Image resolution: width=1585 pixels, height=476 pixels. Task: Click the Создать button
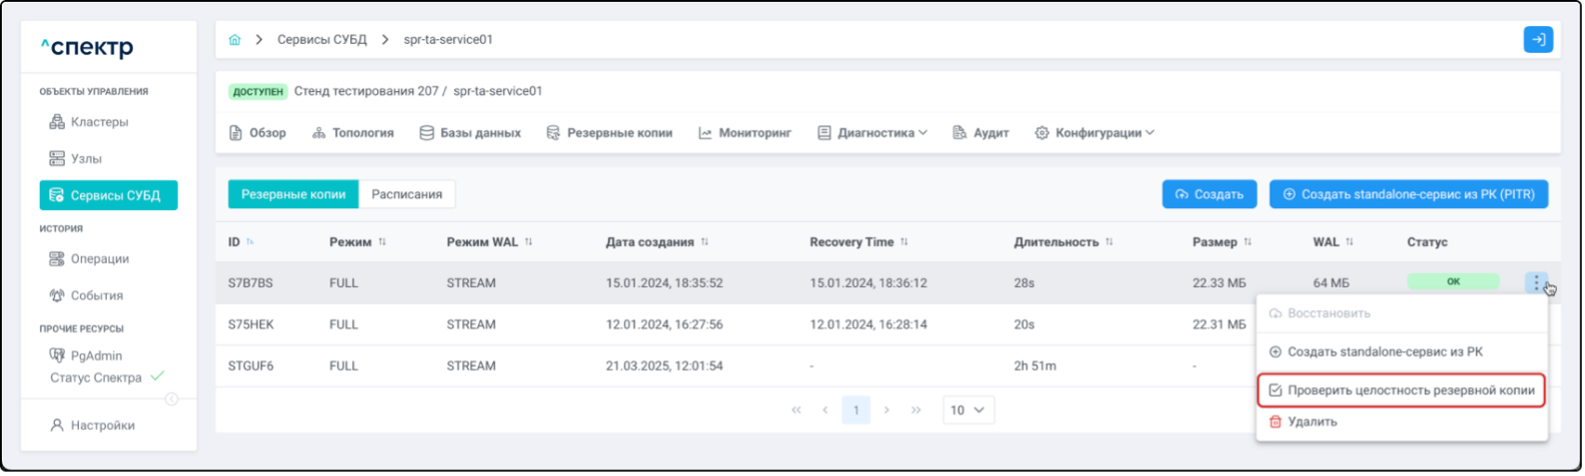click(x=1208, y=194)
